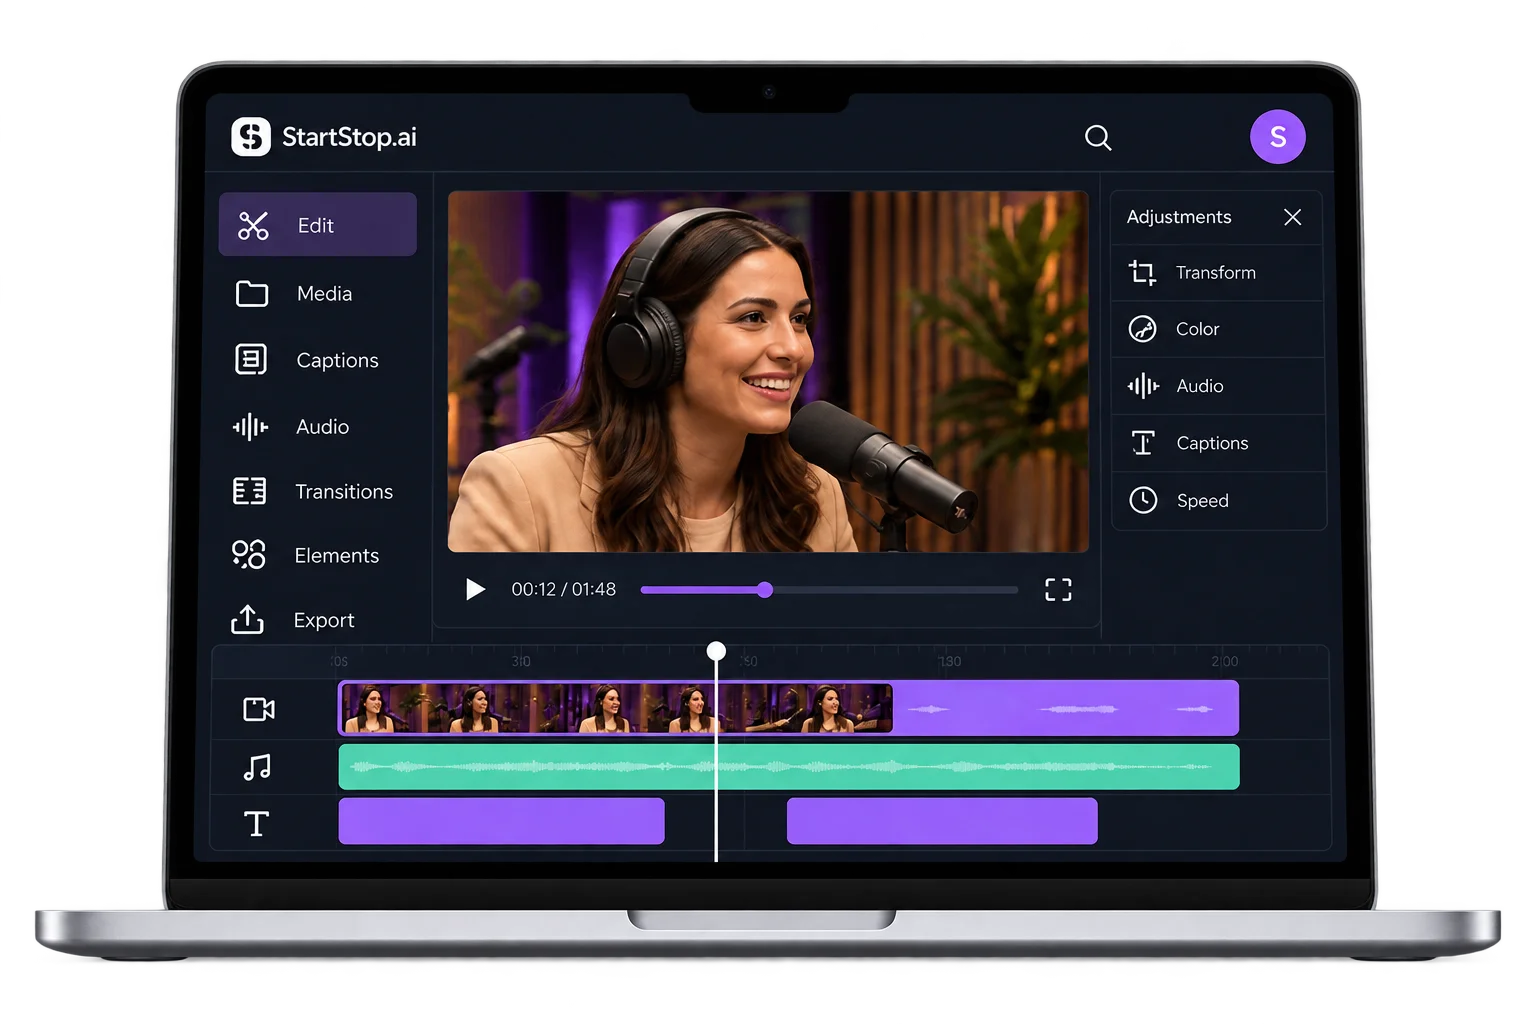The height and width of the screenshot is (1024, 1536).
Task: Click the sidebar Audio waveform icon
Action: (x=250, y=427)
